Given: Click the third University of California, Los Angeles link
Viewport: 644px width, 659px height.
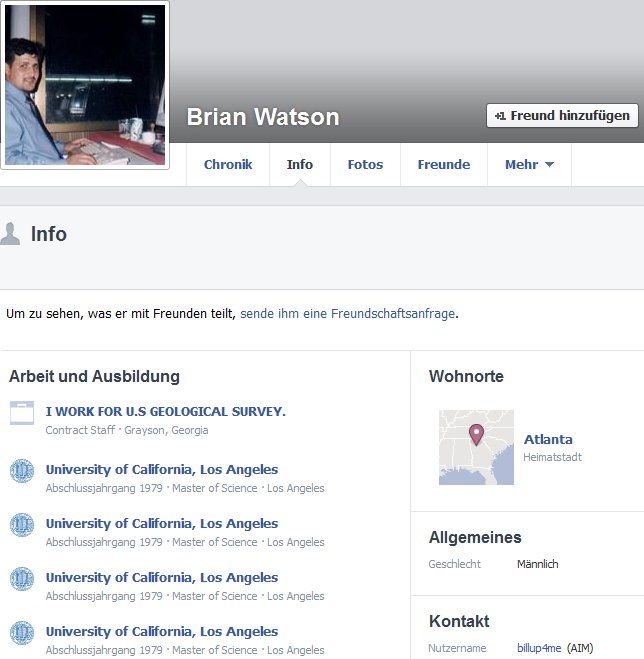Looking at the screenshot, I should tap(162, 577).
